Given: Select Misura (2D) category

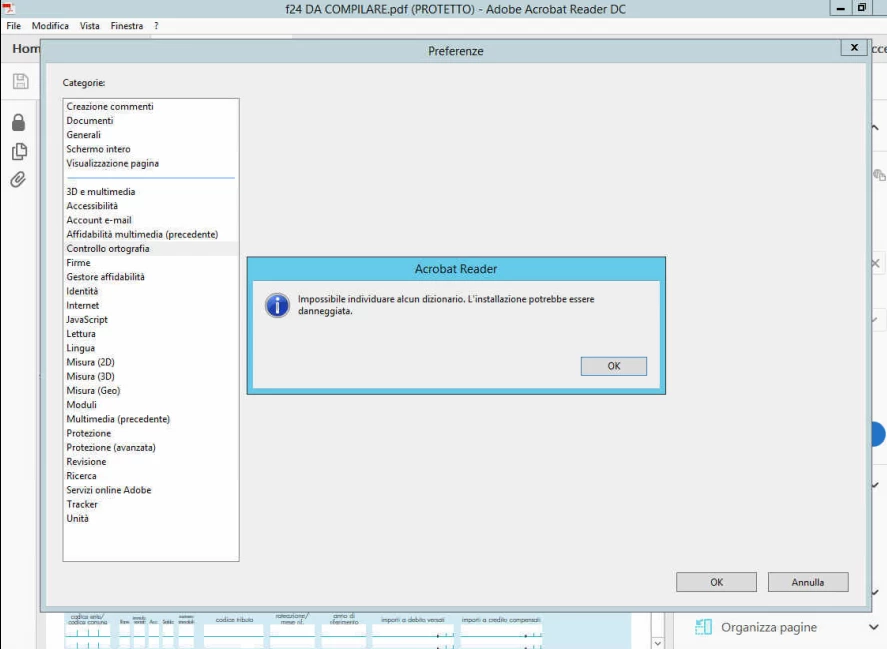Looking at the screenshot, I should tap(150, 362).
